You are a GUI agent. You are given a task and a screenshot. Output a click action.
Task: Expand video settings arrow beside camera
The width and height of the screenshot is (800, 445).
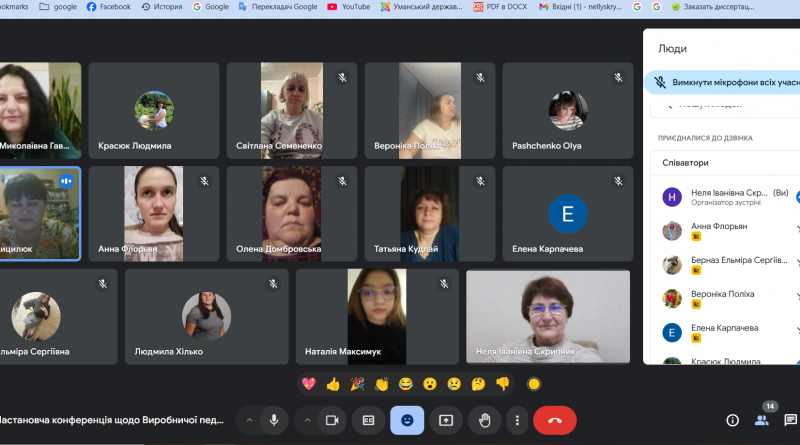(x=307, y=420)
